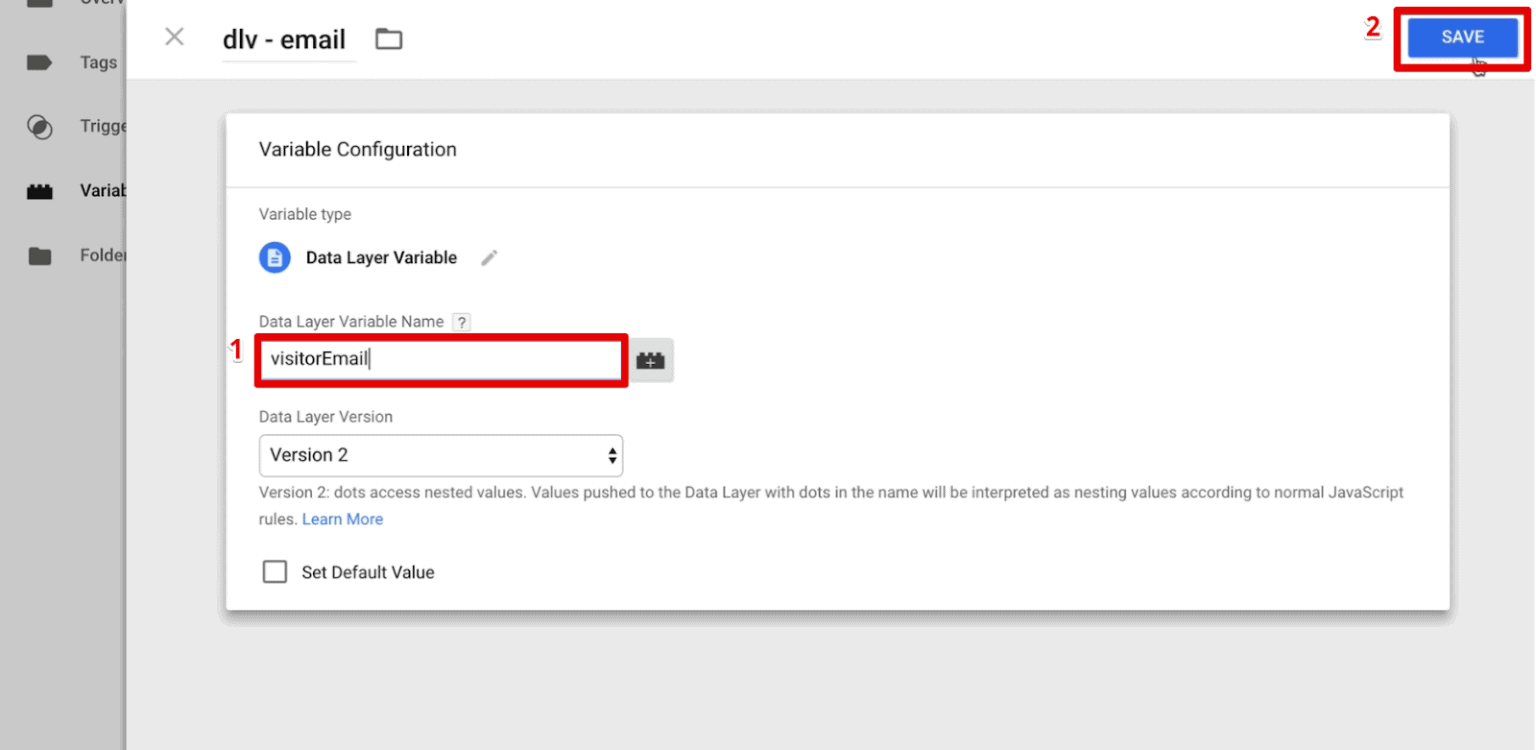Select Variables in the left navigation
1536x750 pixels.
(x=101, y=190)
